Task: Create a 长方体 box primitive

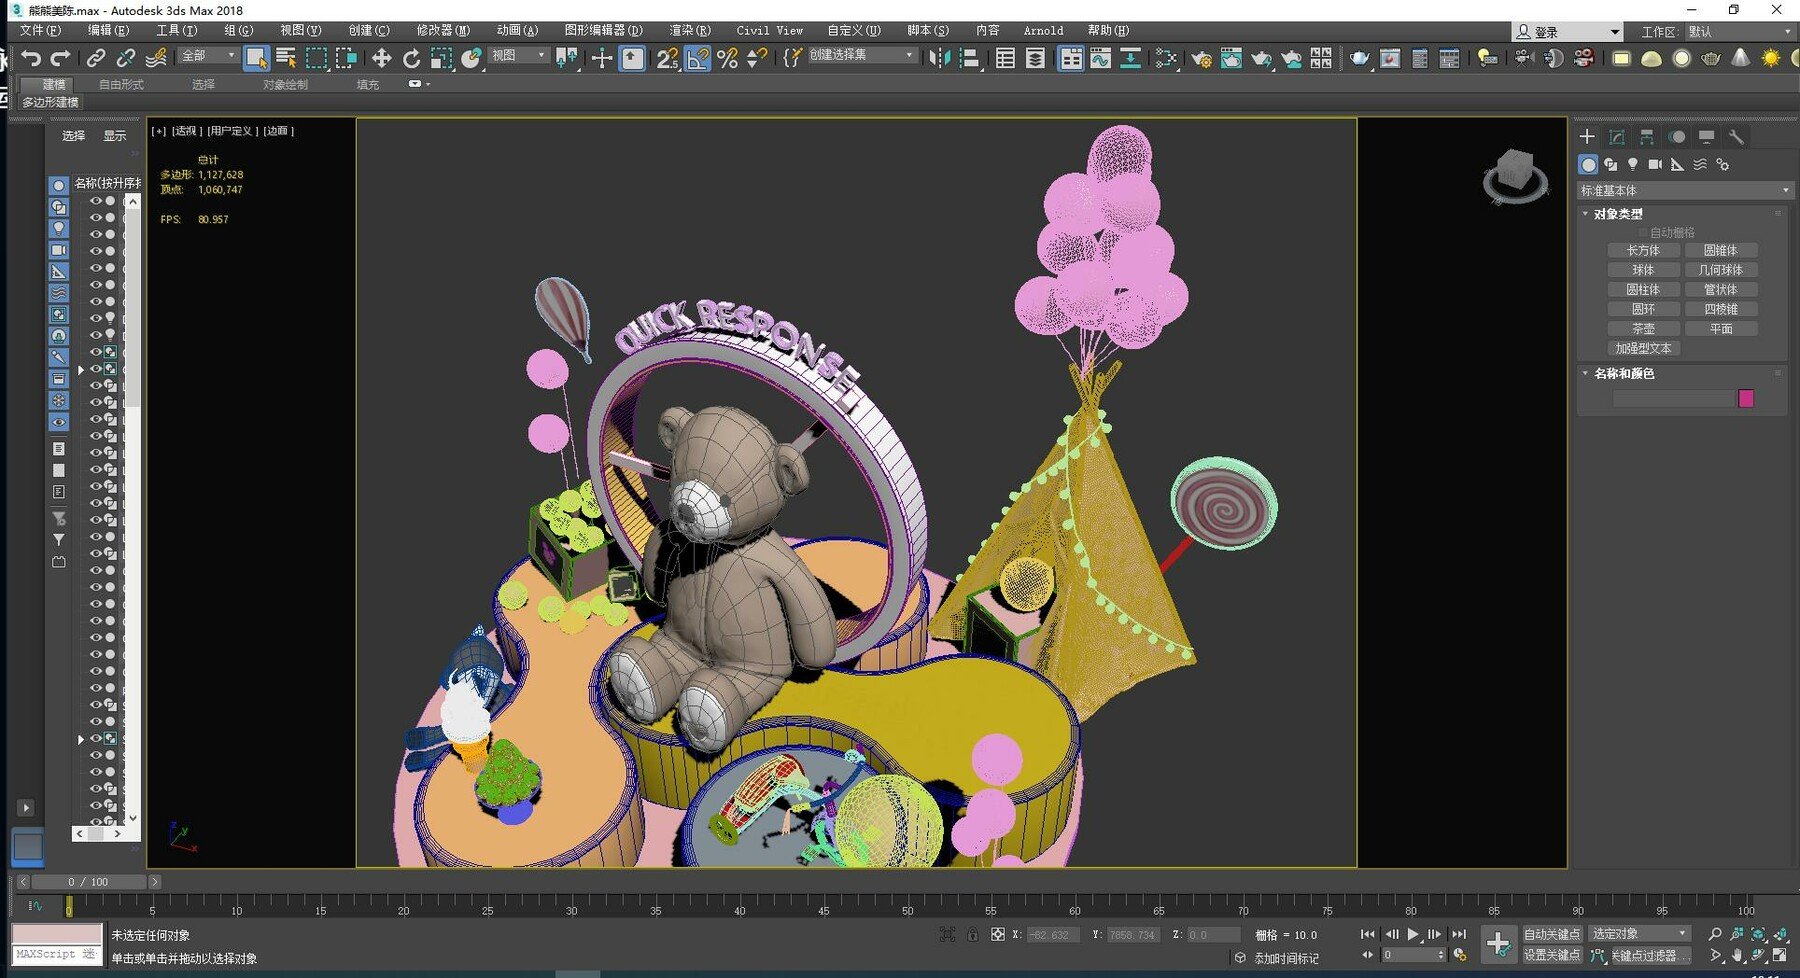Action: click(x=1643, y=251)
